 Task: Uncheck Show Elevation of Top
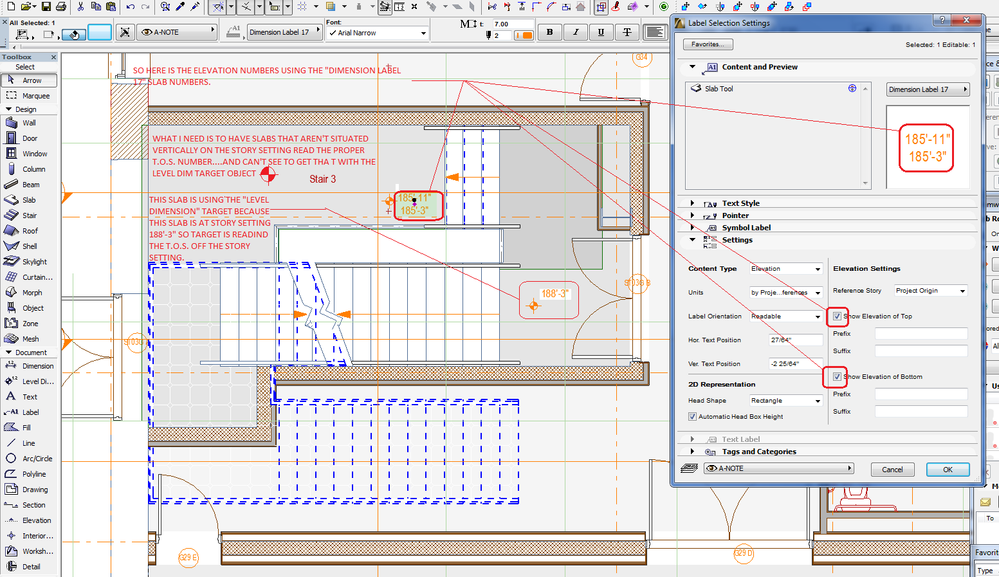coord(838,316)
